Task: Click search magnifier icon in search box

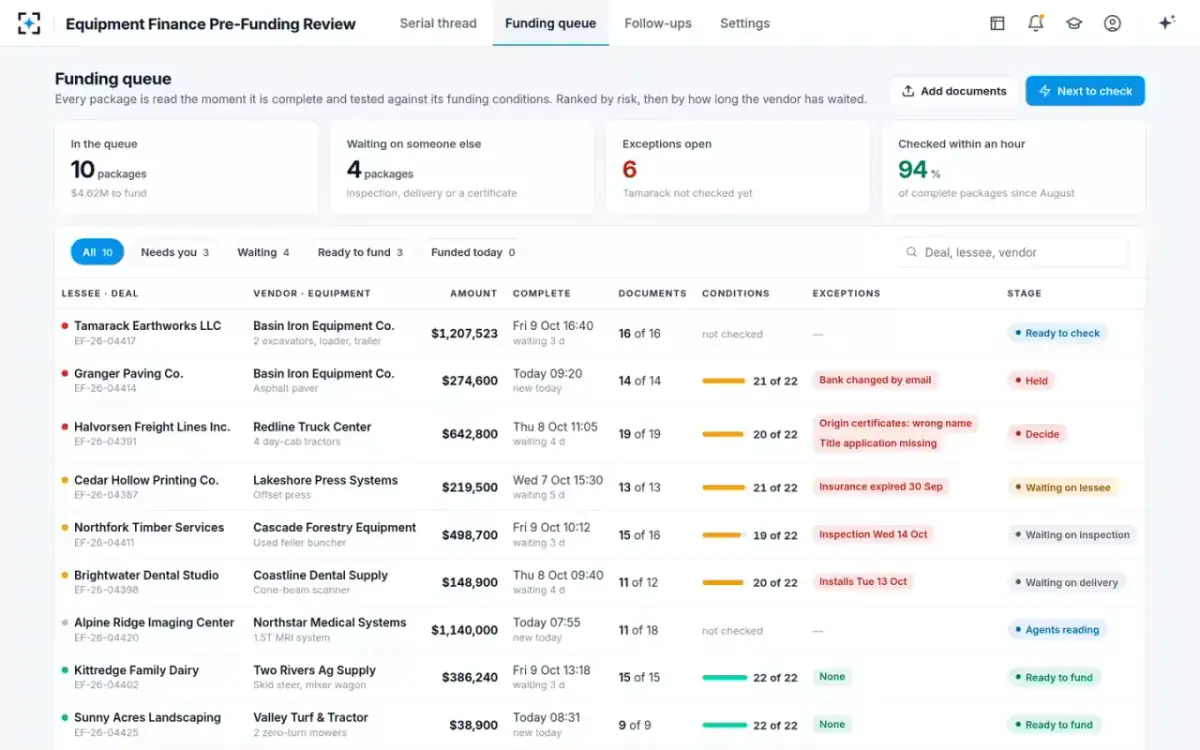Action: coord(911,253)
